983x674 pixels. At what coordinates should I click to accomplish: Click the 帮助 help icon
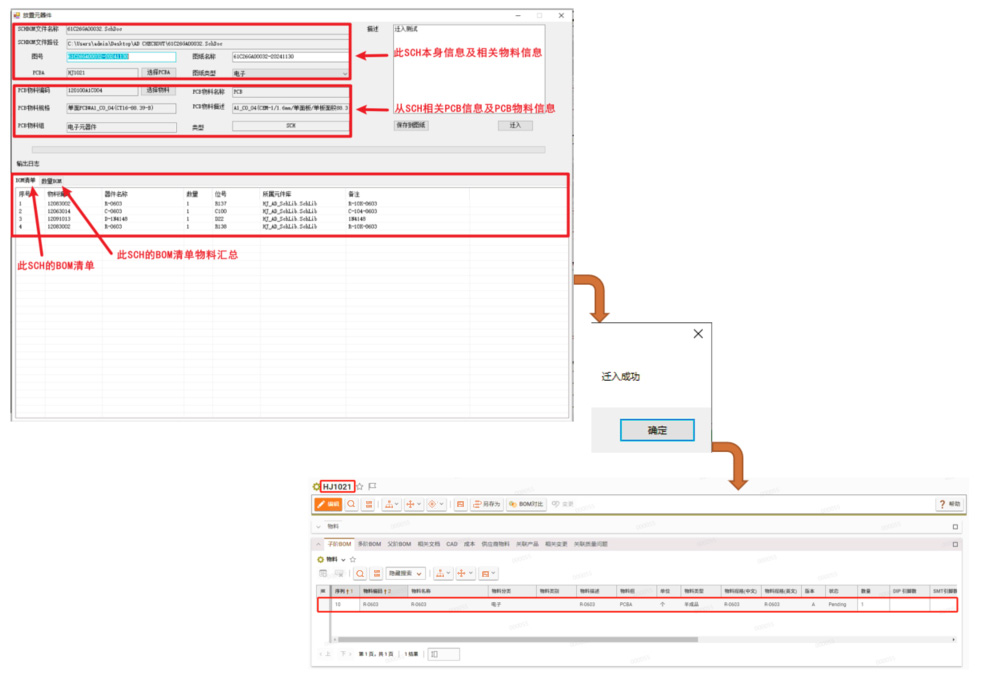point(948,504)
